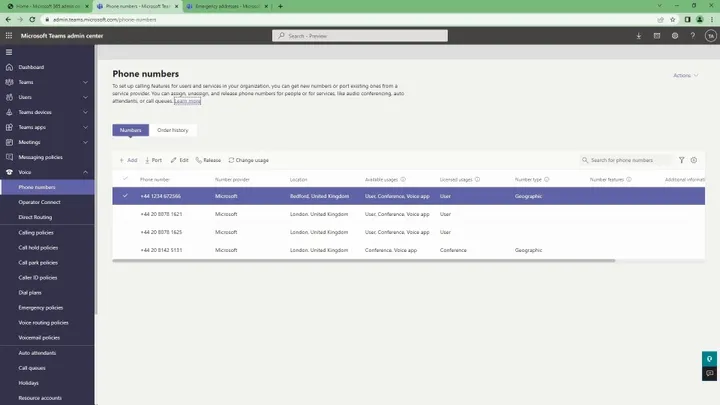
Task: Click the info icon beside Number features
Action: [629, 180]
